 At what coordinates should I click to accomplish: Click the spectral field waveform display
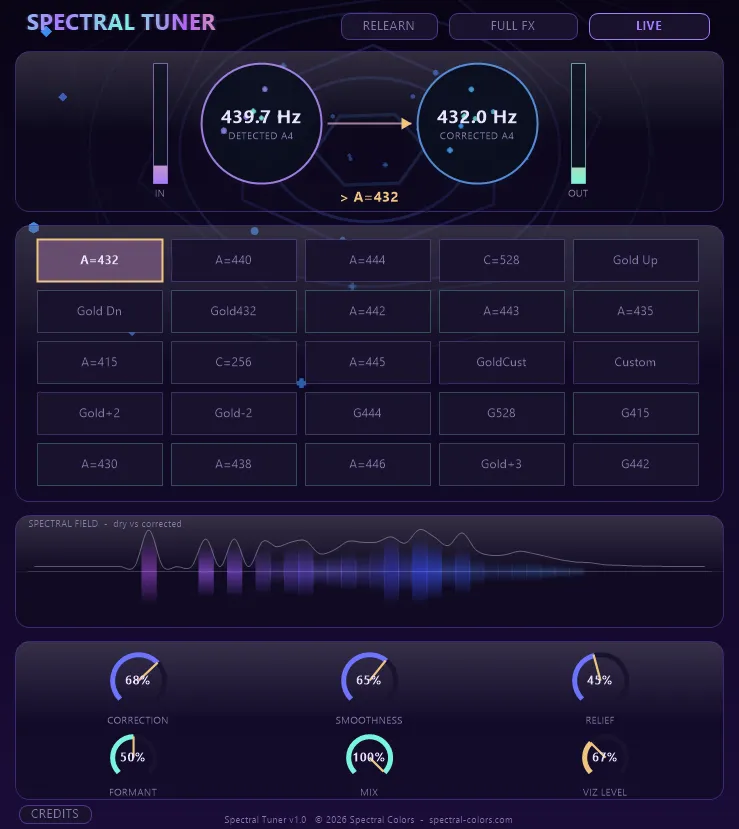(370, 571)
